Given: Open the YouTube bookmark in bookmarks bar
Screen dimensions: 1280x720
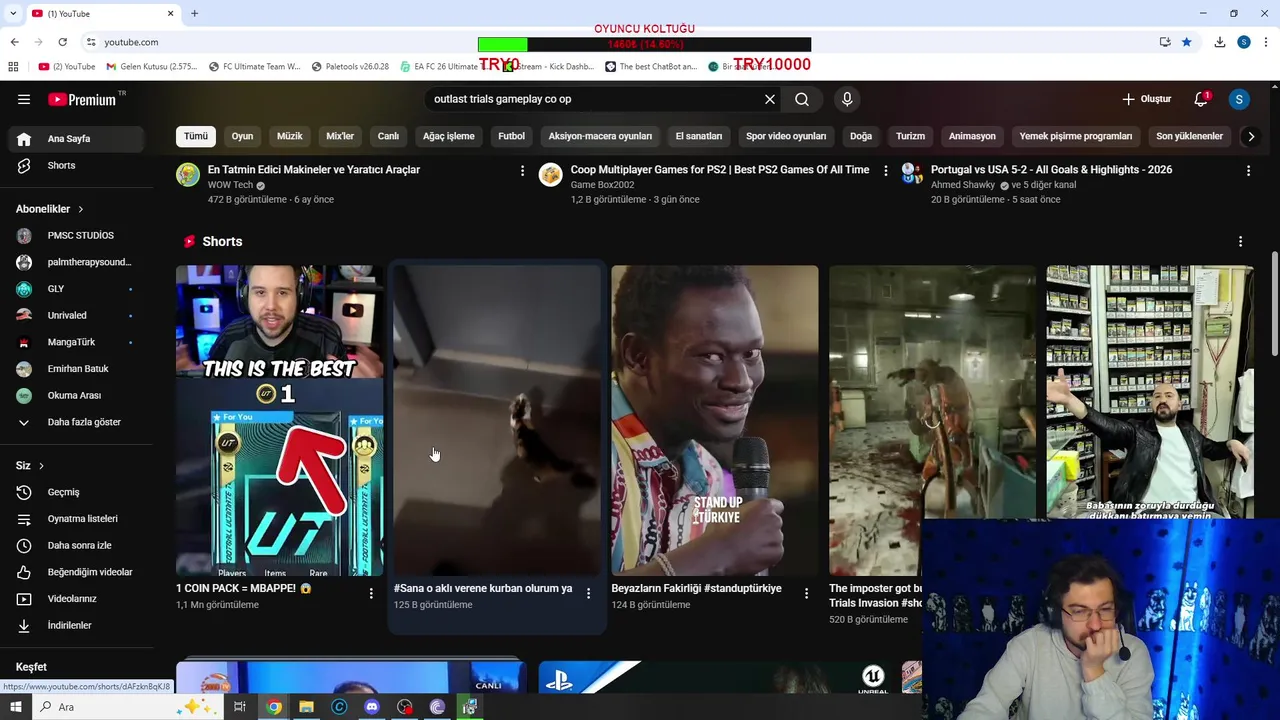Looking at the screenshot, I should 67,67.
